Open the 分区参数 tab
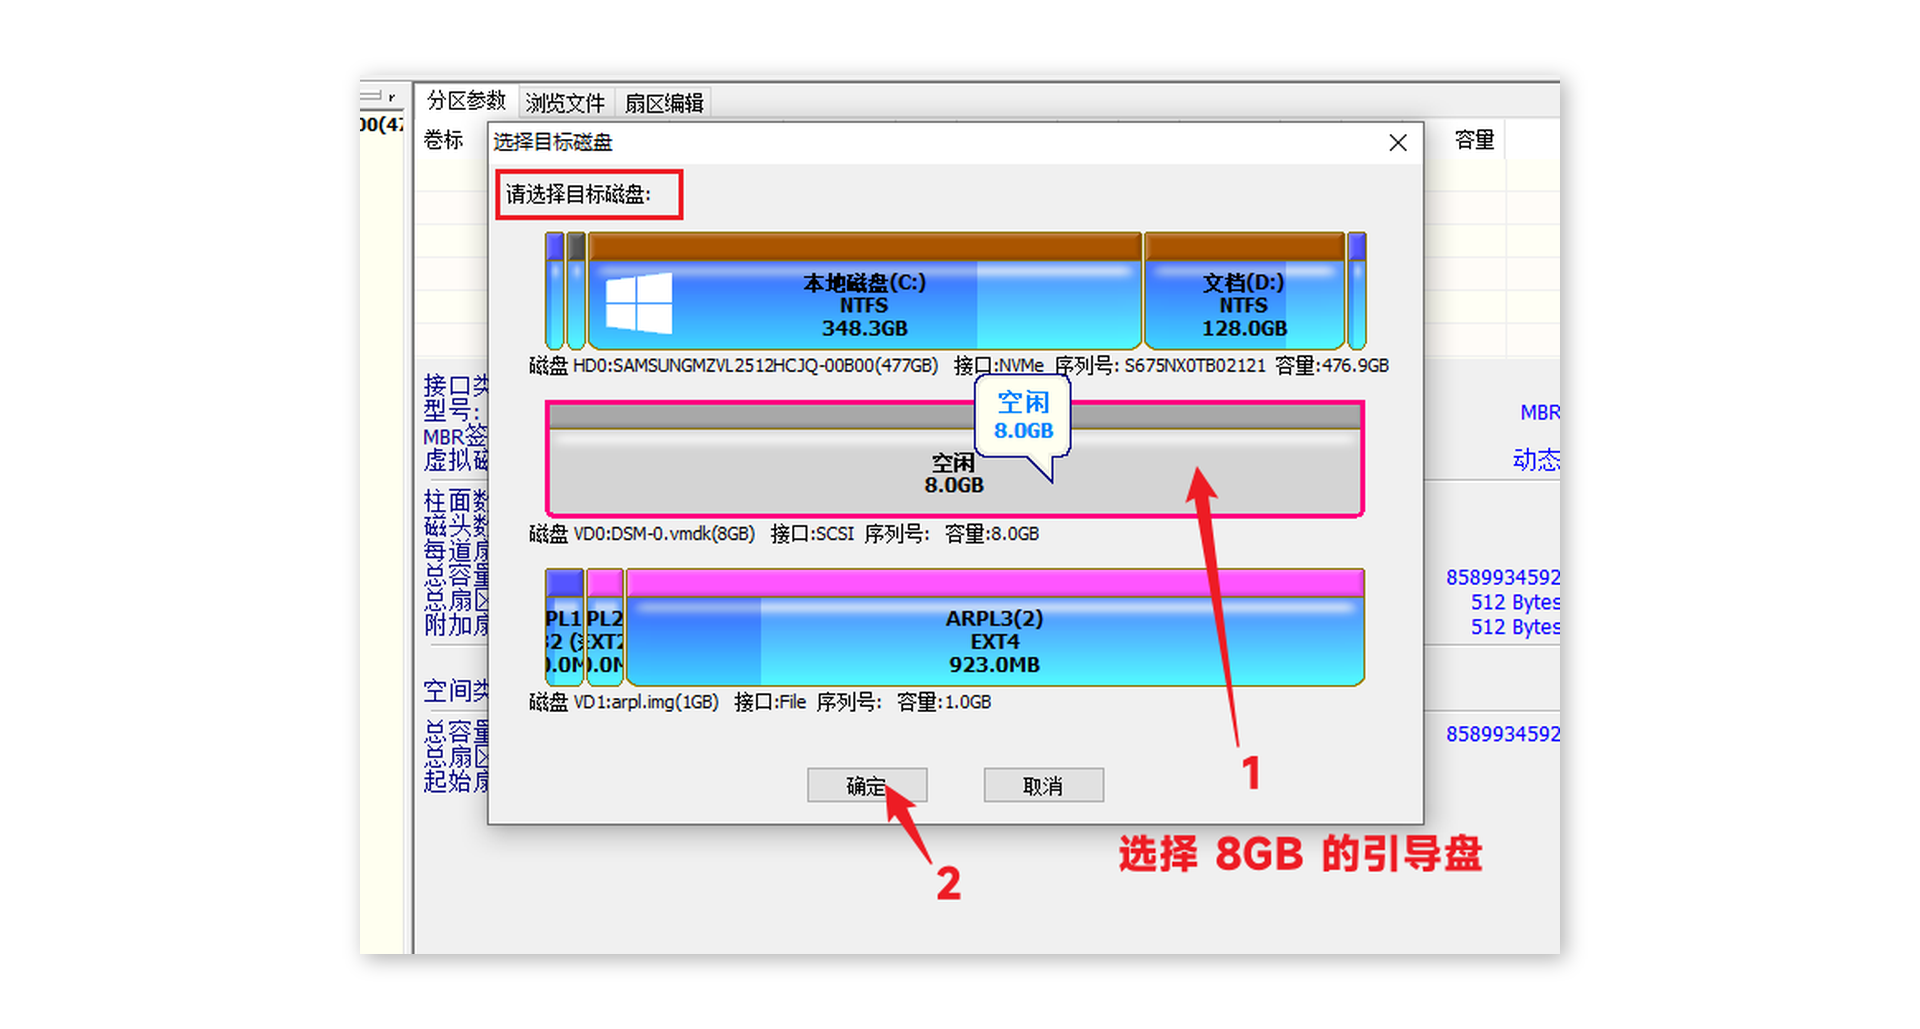This screenshot has width=1920, height=1029. coord(466,101)
